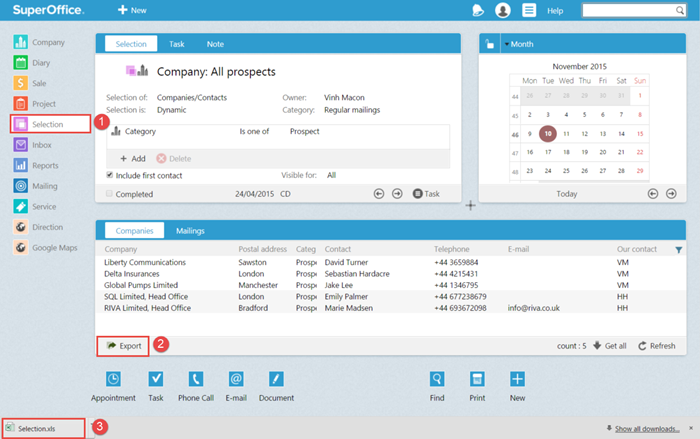Toggle the Completed checkbox
The width and height of the screenshot is (700, 439).
[109, 193]
